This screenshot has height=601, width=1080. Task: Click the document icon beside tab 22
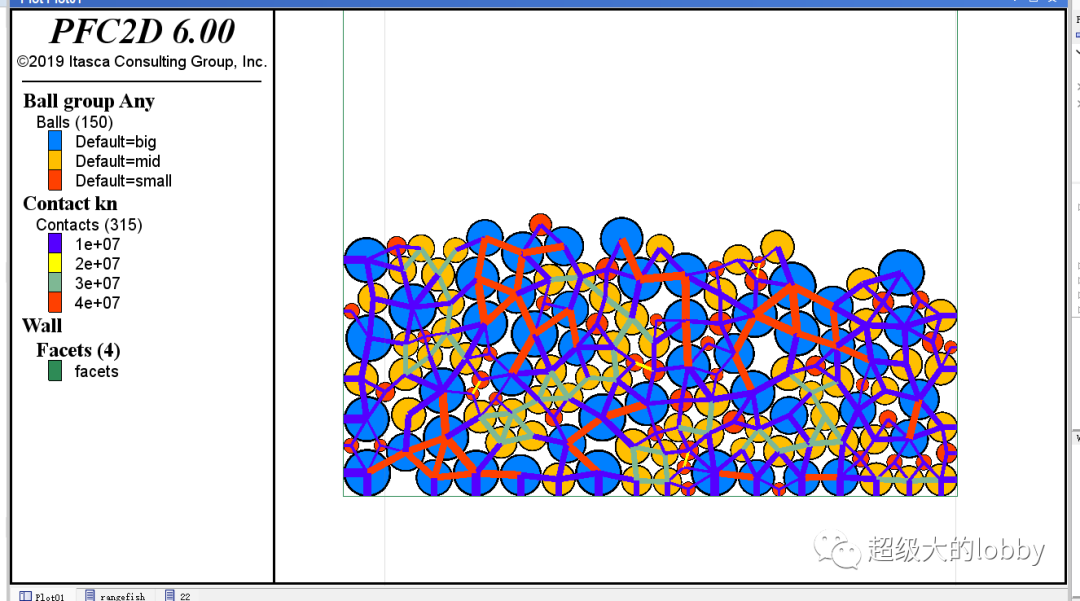coord(170,595)
